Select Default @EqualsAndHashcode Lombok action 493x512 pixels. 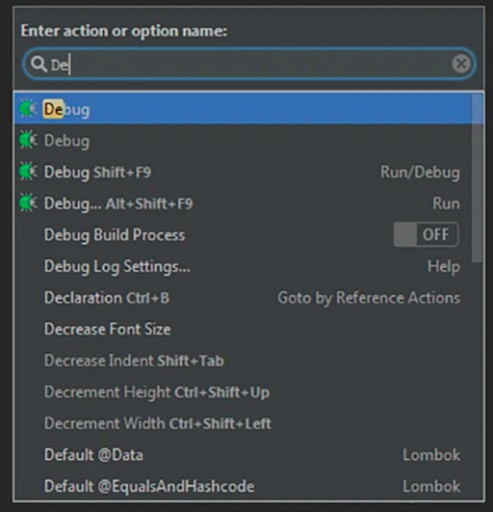click(x=243, y=486)
